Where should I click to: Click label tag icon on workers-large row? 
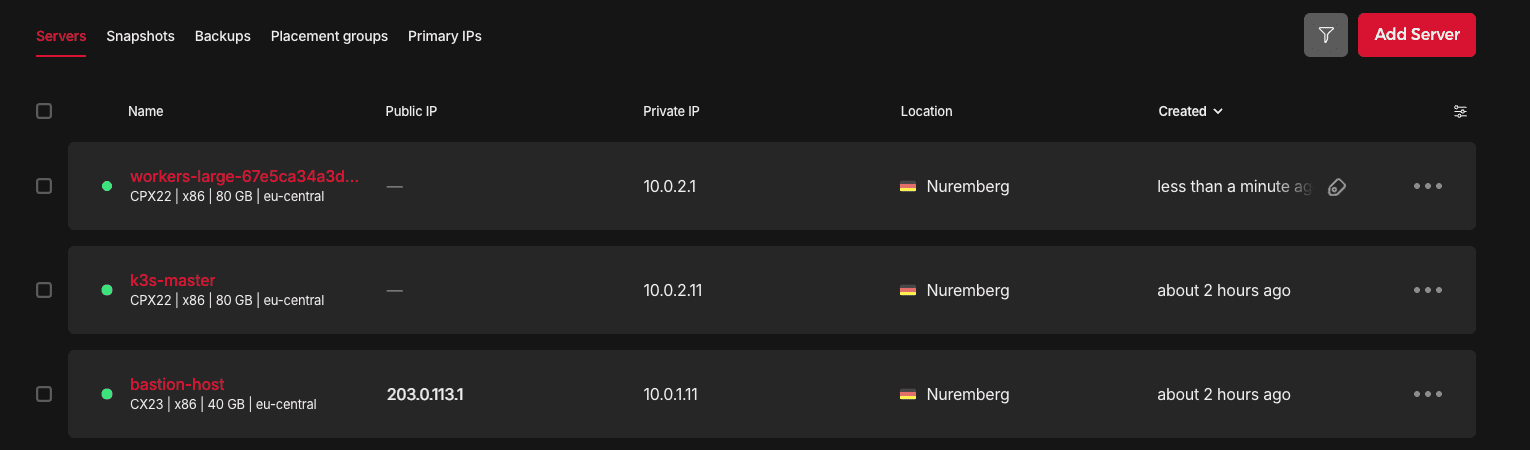coord(1336,187)
